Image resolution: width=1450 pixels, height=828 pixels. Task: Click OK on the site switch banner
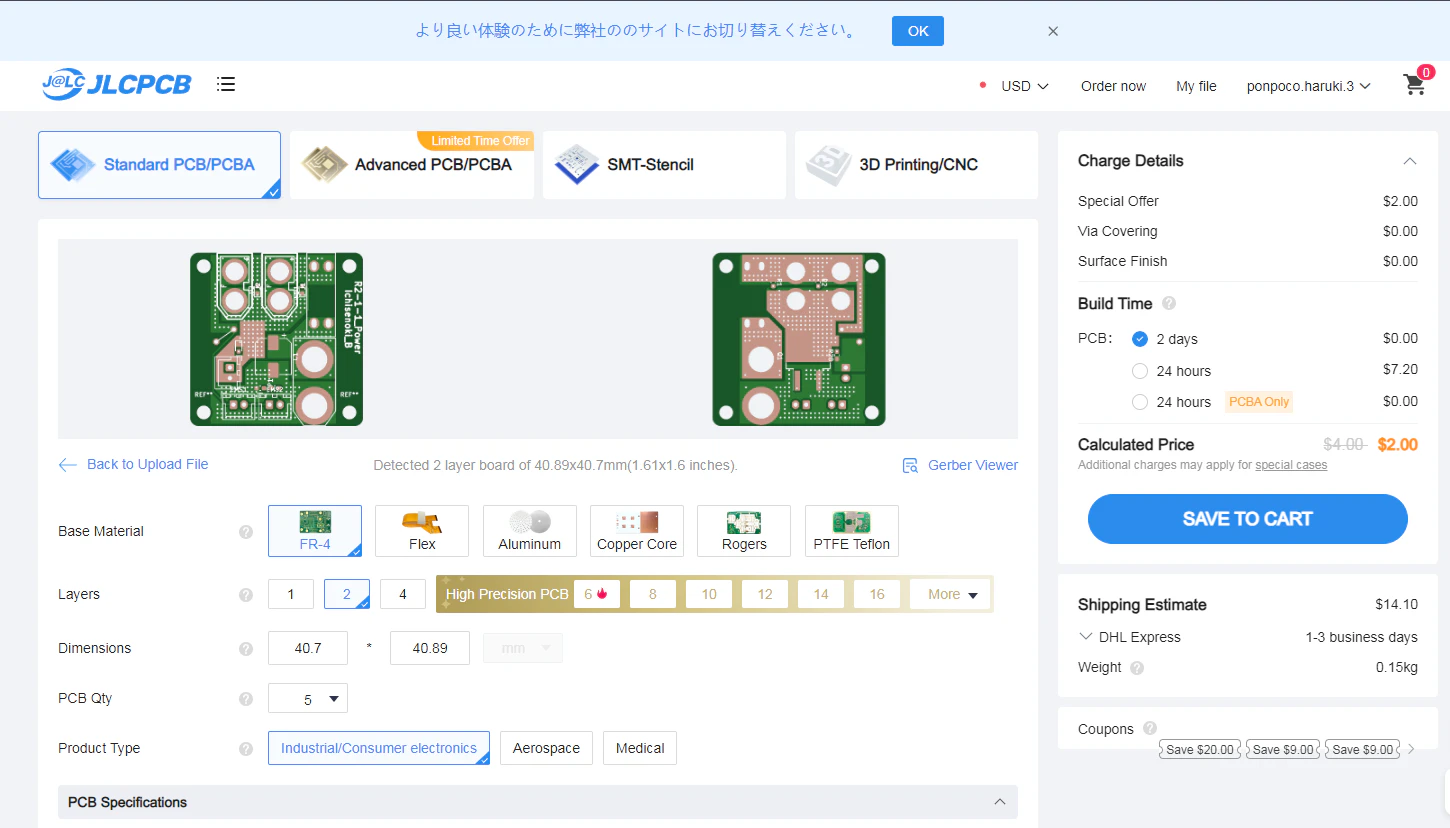click(918, 31)
